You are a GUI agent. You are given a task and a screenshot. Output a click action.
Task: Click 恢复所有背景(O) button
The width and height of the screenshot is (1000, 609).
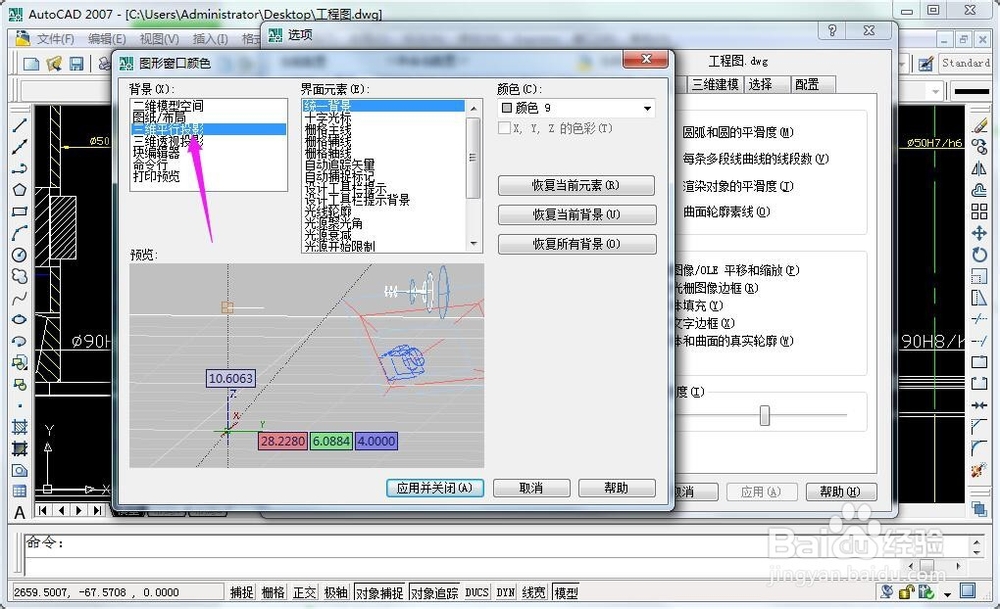click(577, 244)
